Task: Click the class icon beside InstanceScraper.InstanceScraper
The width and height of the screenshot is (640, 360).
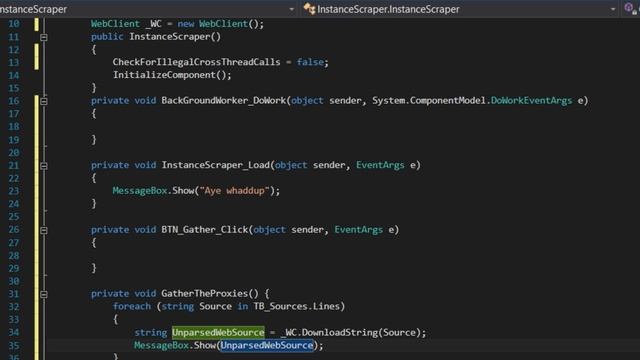Action: coord(309,9)
